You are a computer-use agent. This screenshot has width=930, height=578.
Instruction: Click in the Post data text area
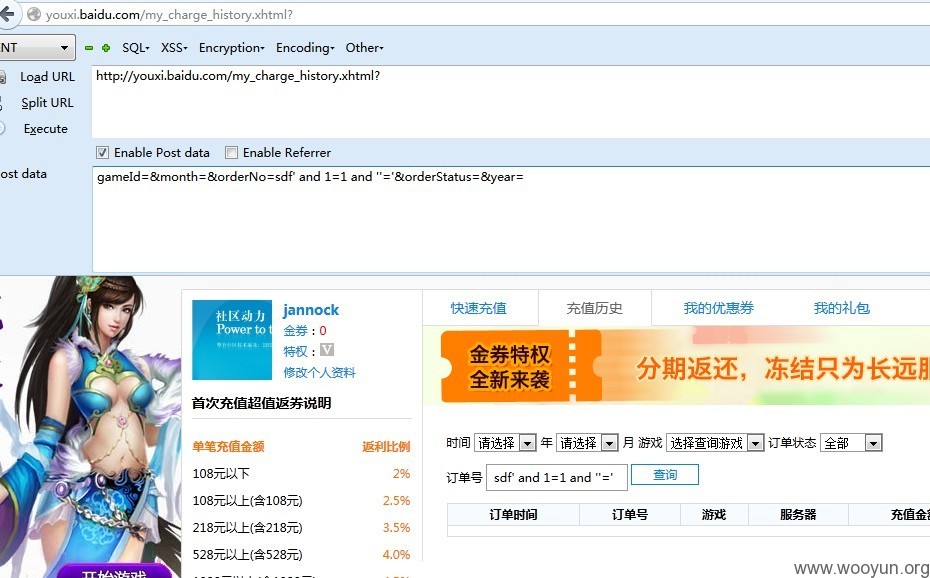pos(511,219)
